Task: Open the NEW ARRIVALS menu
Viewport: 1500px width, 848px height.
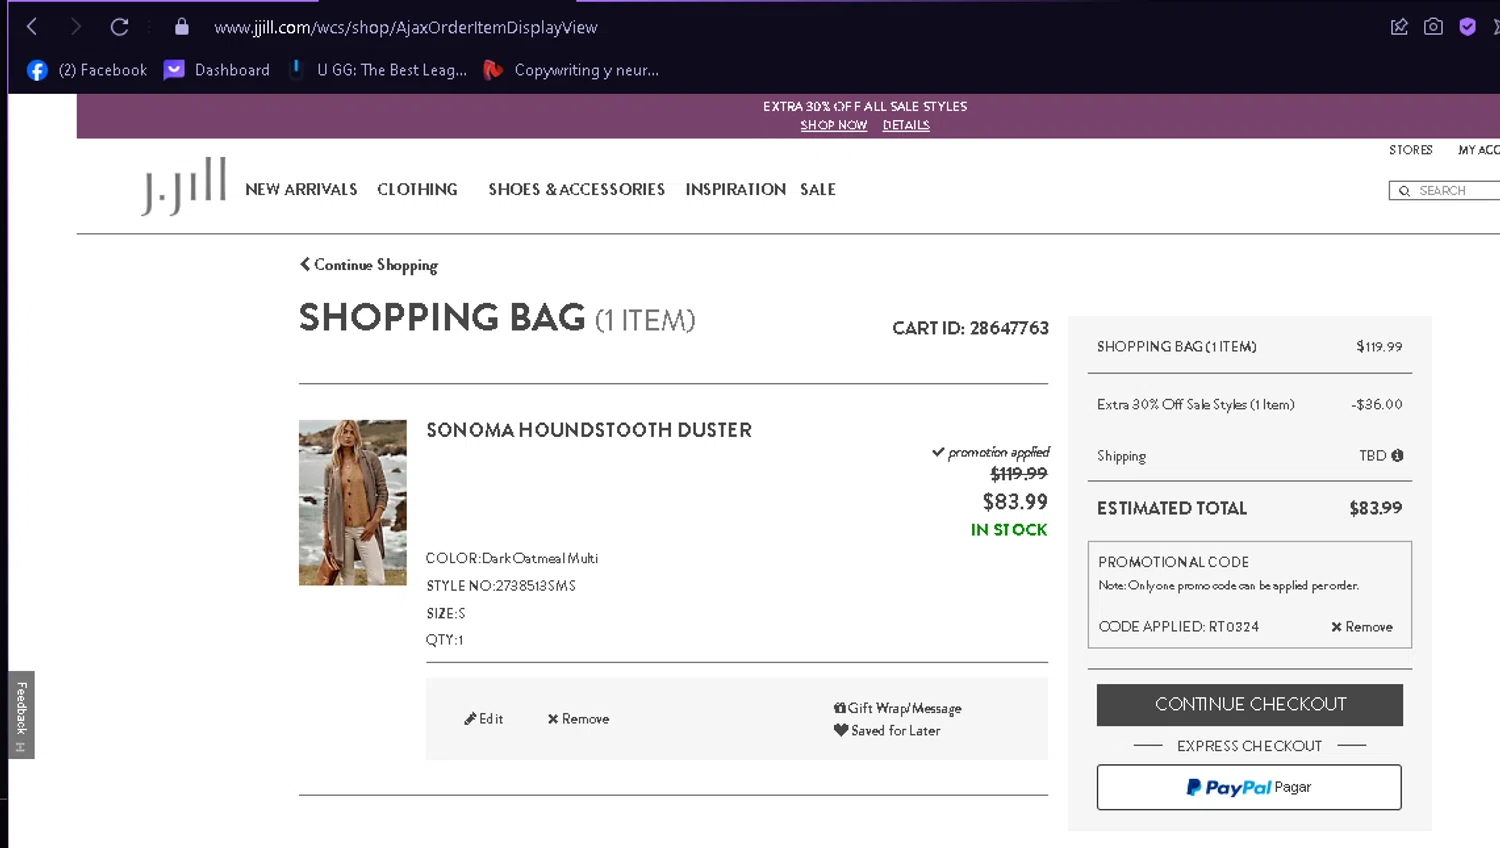Action: [x=301, y=189]
